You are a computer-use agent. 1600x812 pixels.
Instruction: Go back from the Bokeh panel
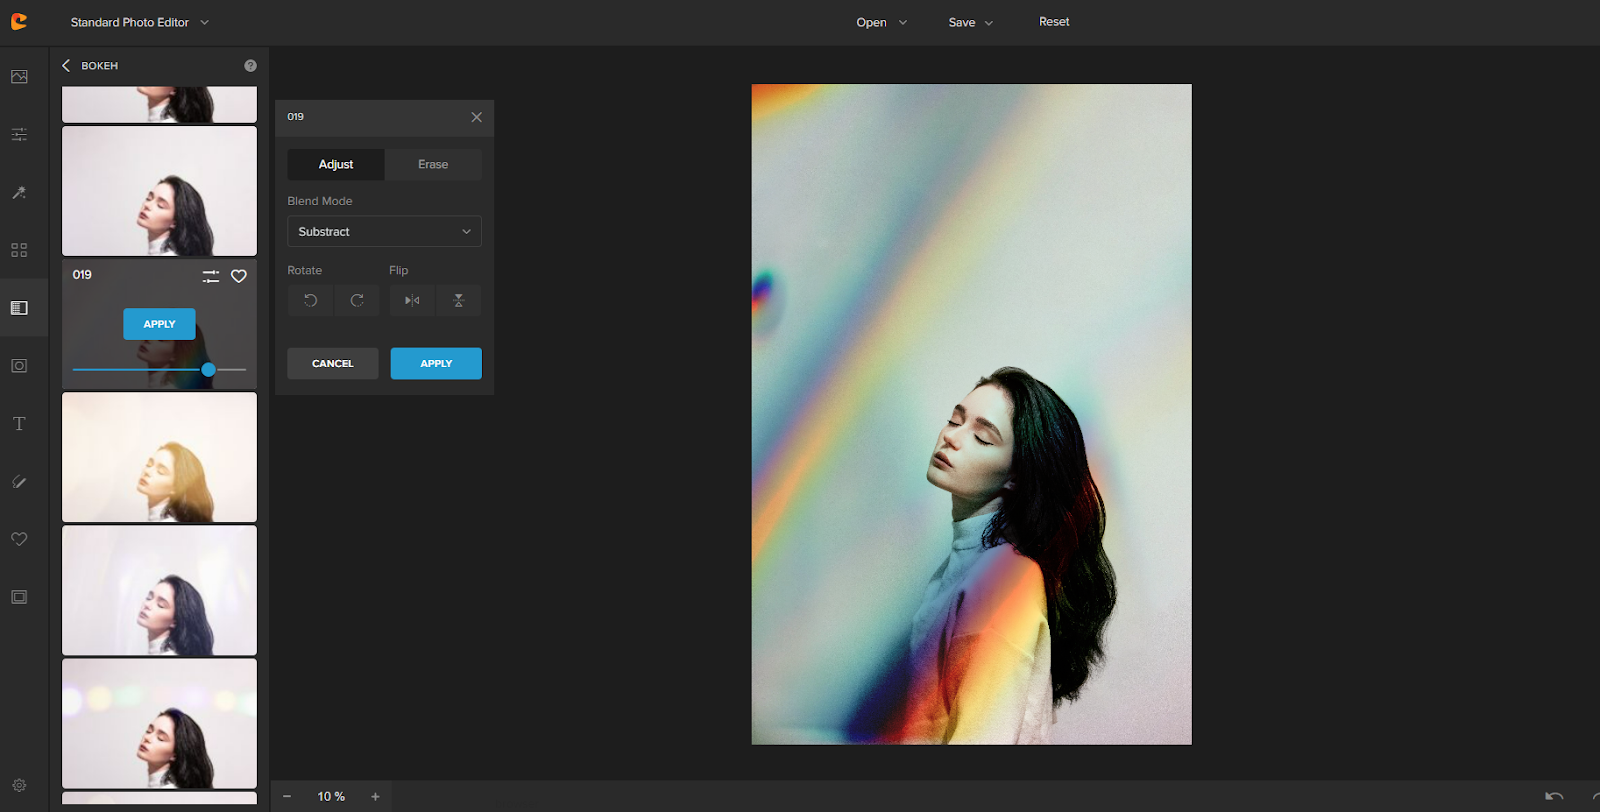click(x=66, y=66)
